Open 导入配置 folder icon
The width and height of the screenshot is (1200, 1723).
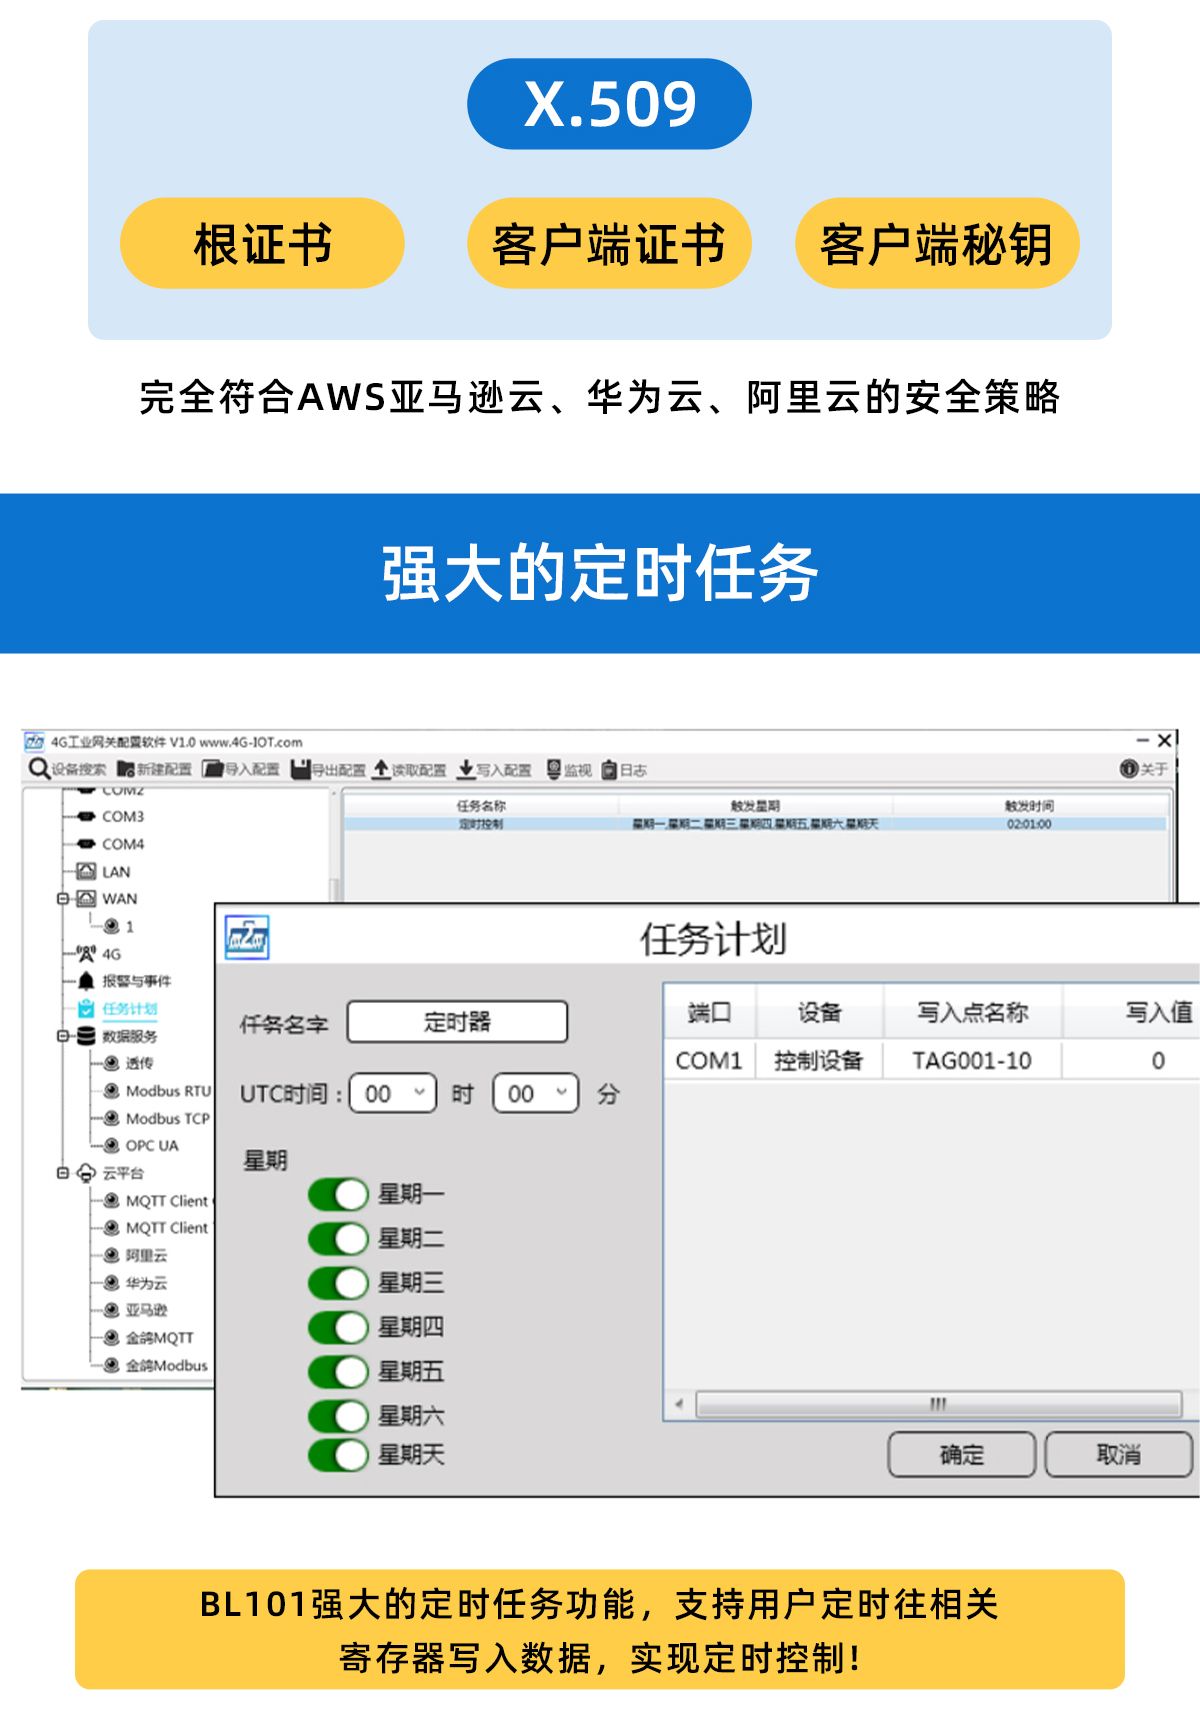point(212,769)
